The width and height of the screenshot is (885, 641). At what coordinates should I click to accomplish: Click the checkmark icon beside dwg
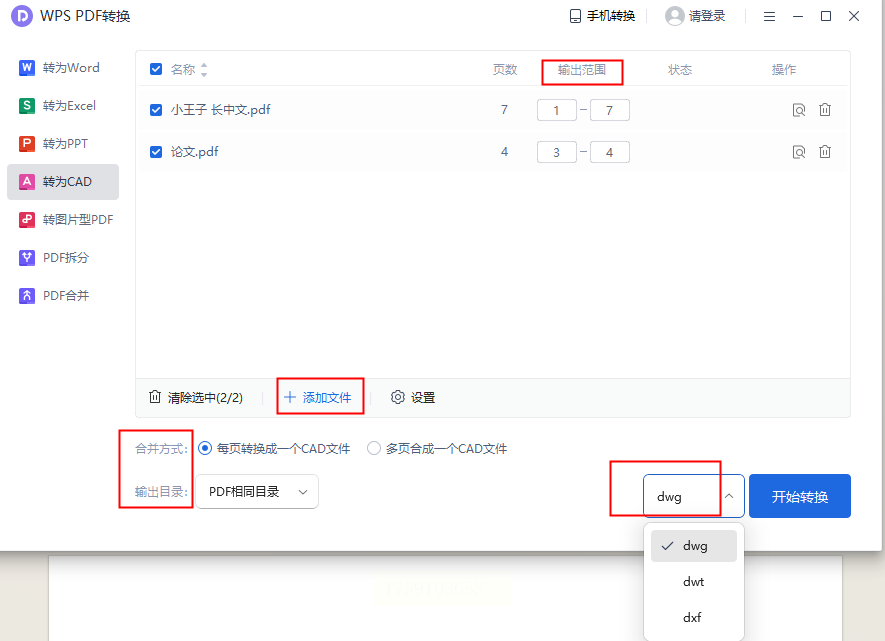click(x=667, y=546)
